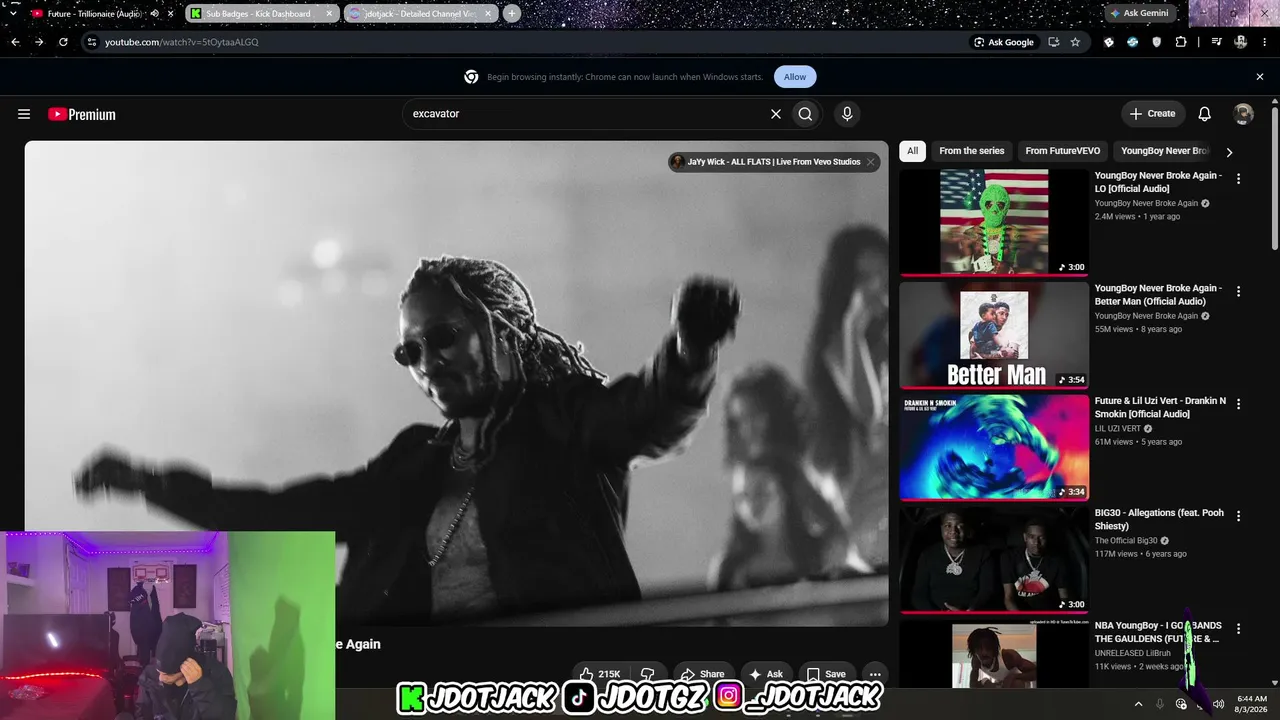The image size is (1280, 720).
Task: Open the YouTube account avatar menu
Action: 1243,114
